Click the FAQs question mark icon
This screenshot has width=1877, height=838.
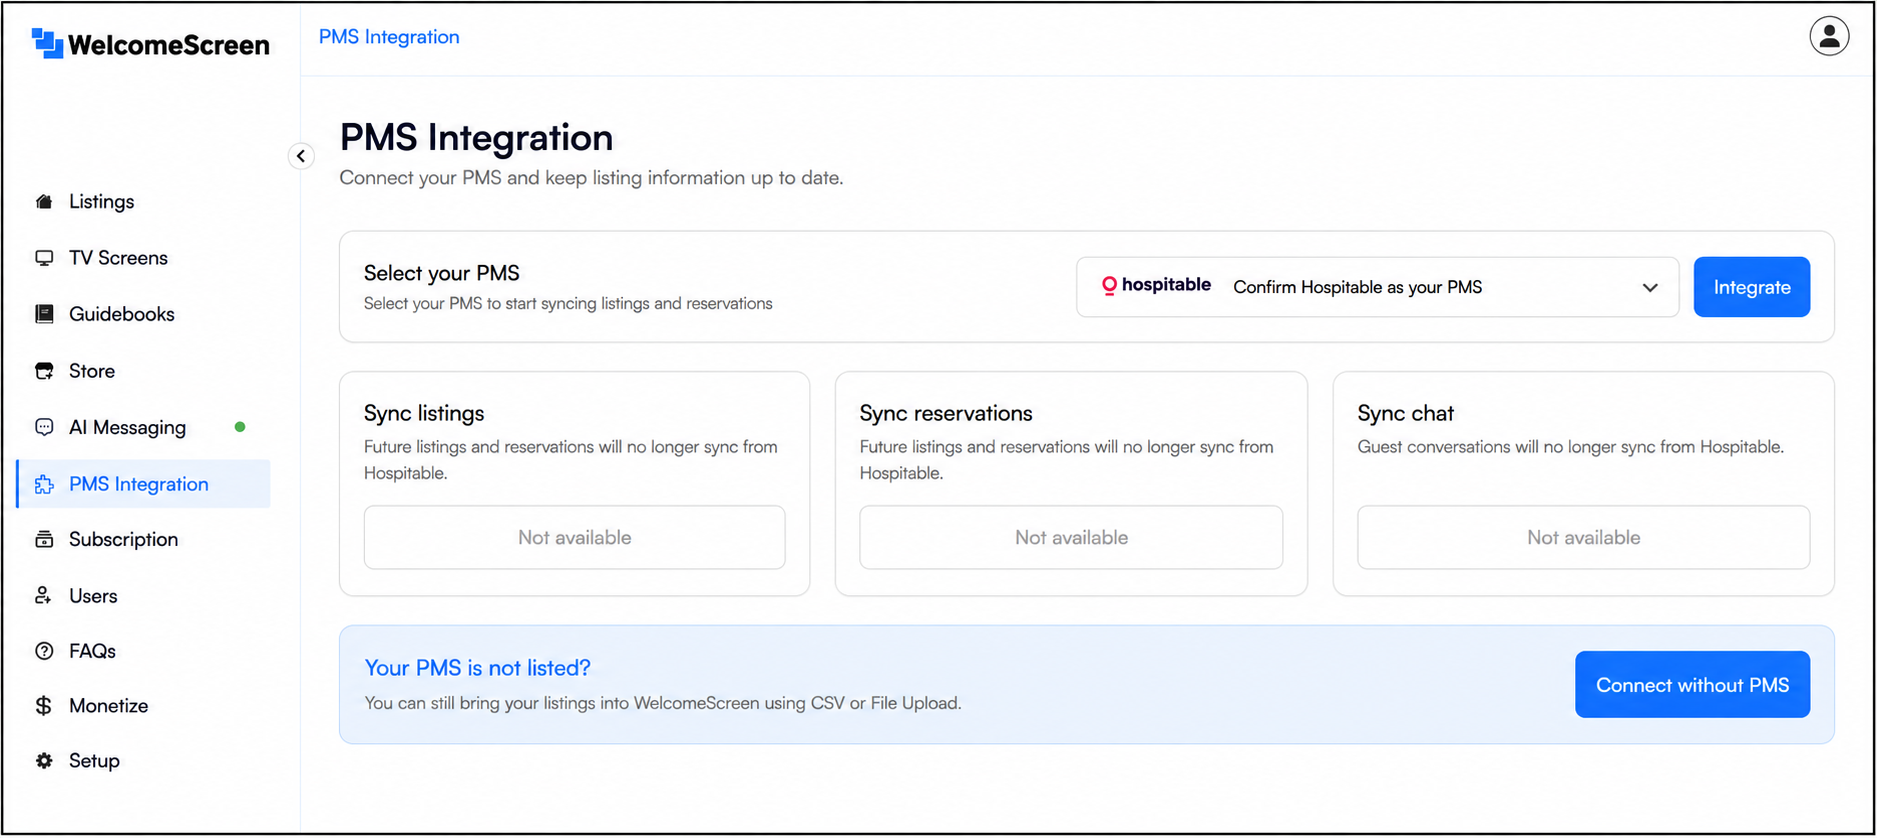tap(44, 651)
